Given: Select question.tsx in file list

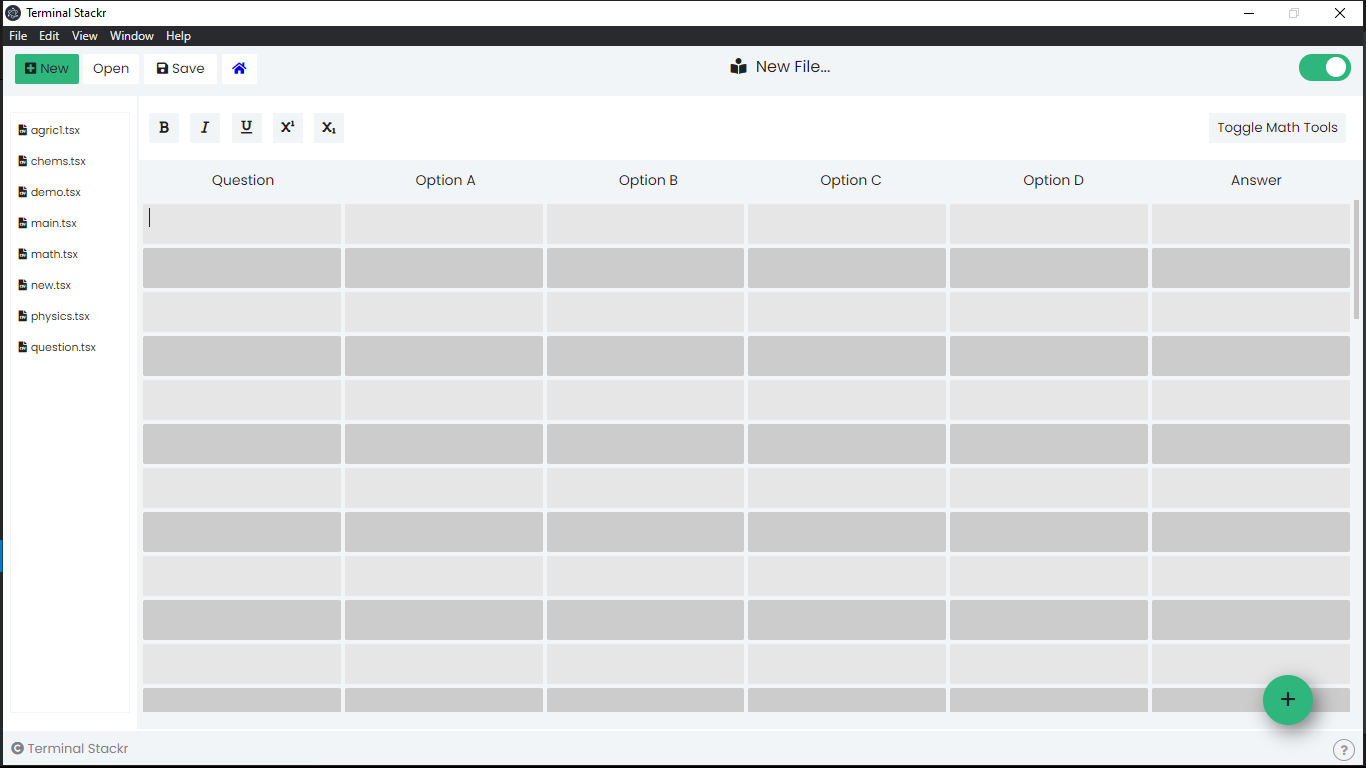Looking at the screenshot, I should coord(63,347).
